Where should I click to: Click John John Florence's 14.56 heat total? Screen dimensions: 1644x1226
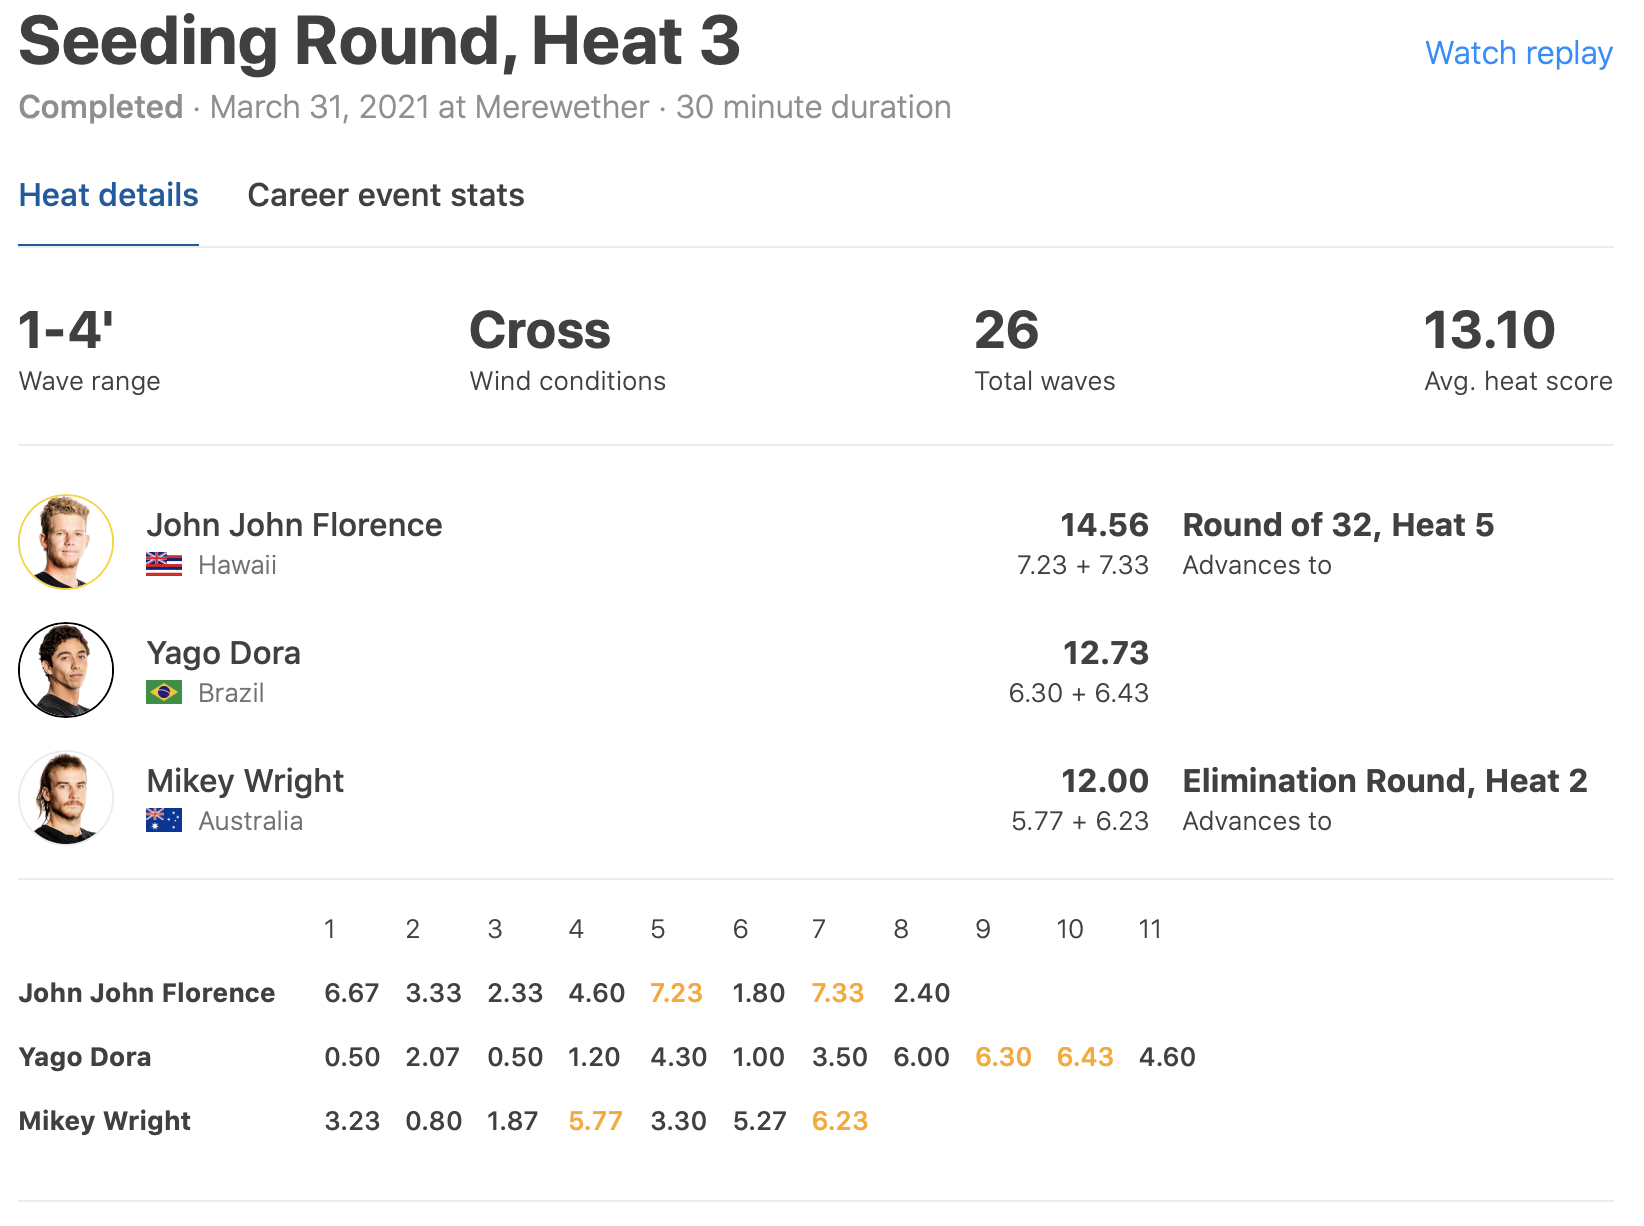1104,525
